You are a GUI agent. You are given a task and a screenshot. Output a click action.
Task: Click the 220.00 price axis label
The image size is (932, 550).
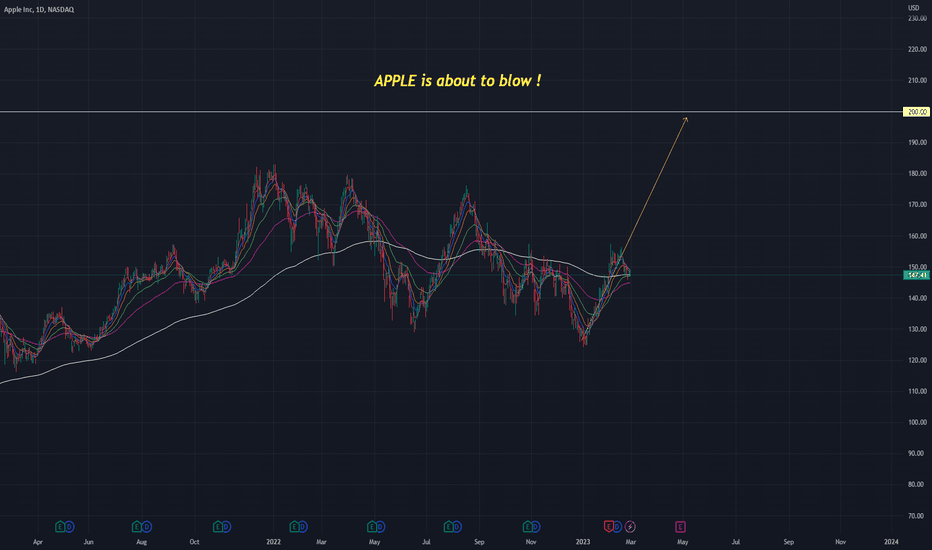[917, 49]
